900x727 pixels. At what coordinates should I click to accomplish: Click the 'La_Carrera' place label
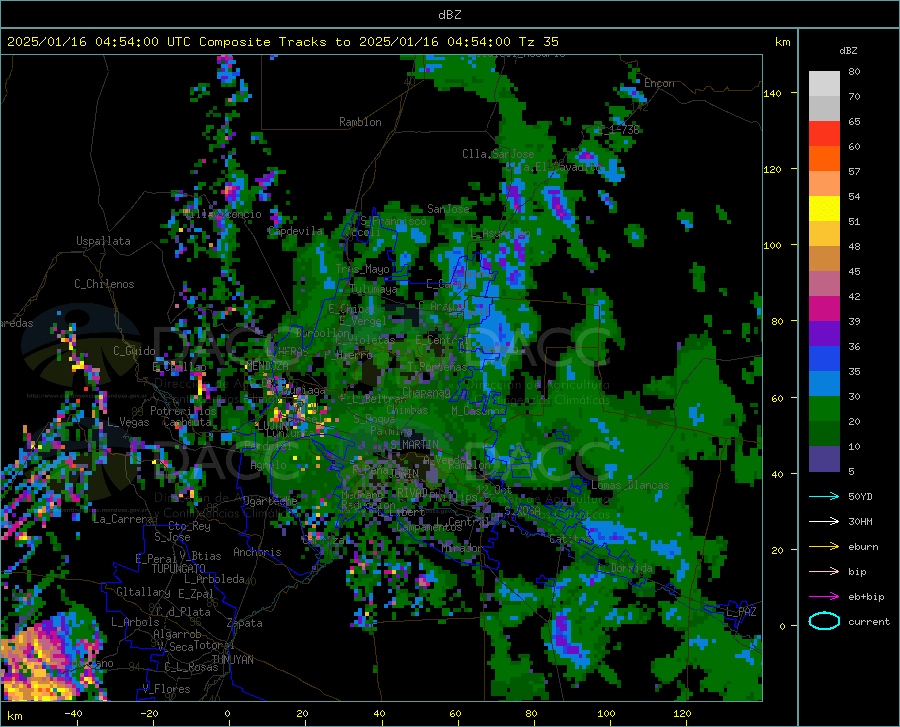click(x=123, y=519)
